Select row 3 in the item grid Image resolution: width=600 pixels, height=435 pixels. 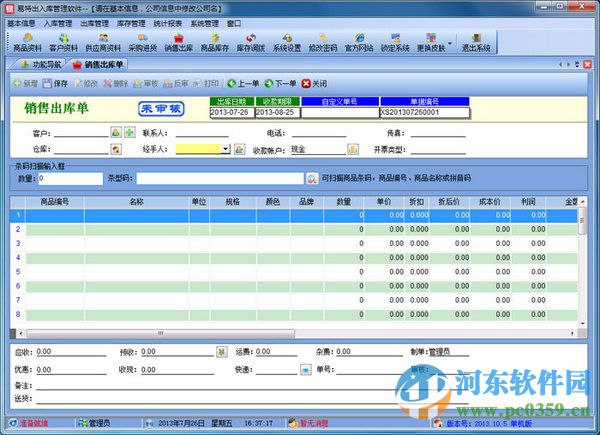293,243
